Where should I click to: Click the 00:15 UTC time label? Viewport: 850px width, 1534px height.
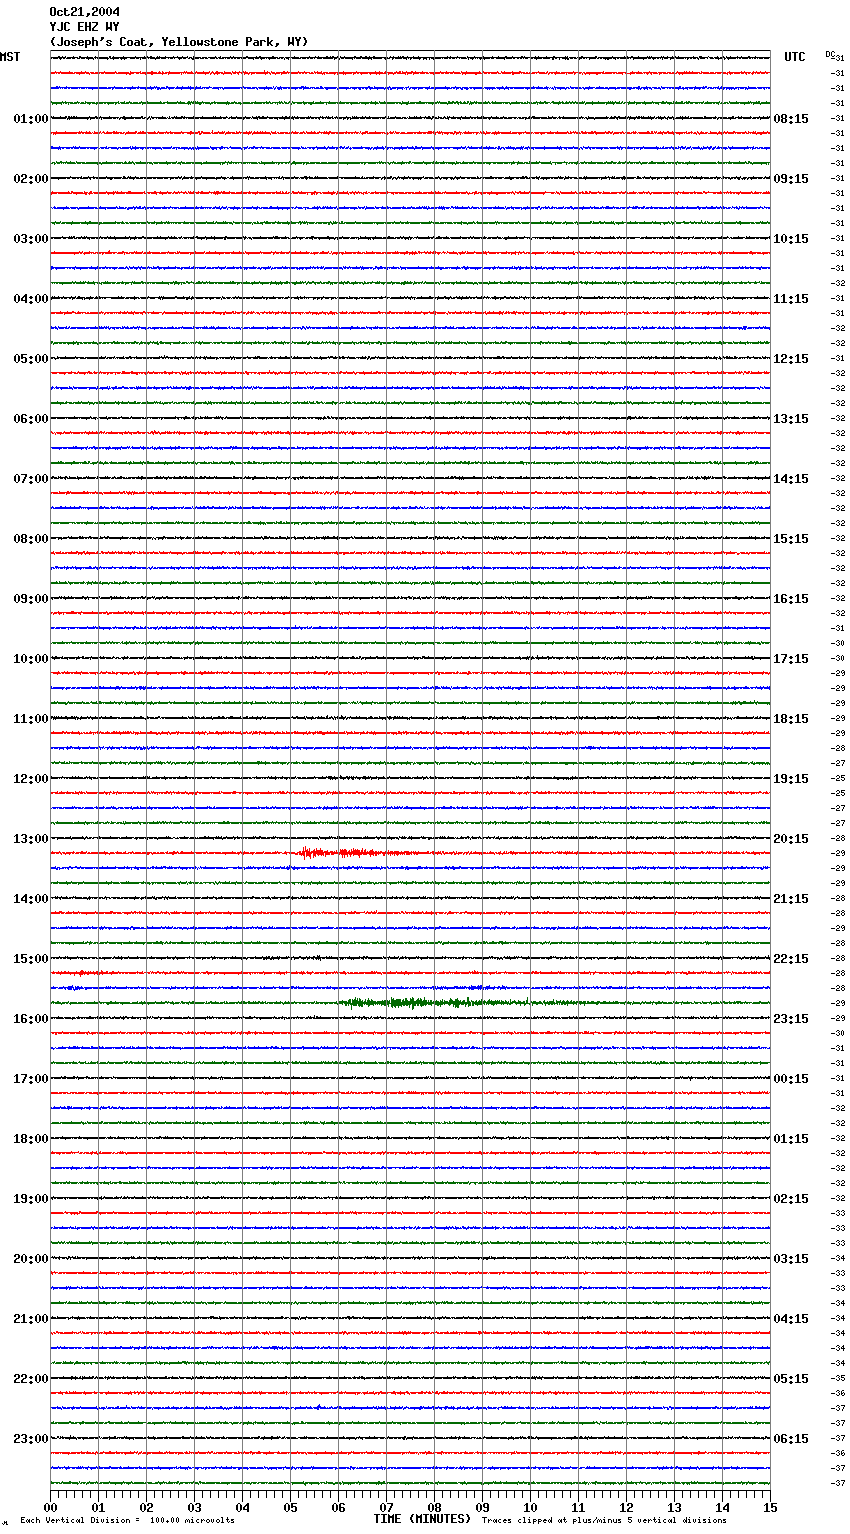pyautogui.click(x=791, y=1079)
